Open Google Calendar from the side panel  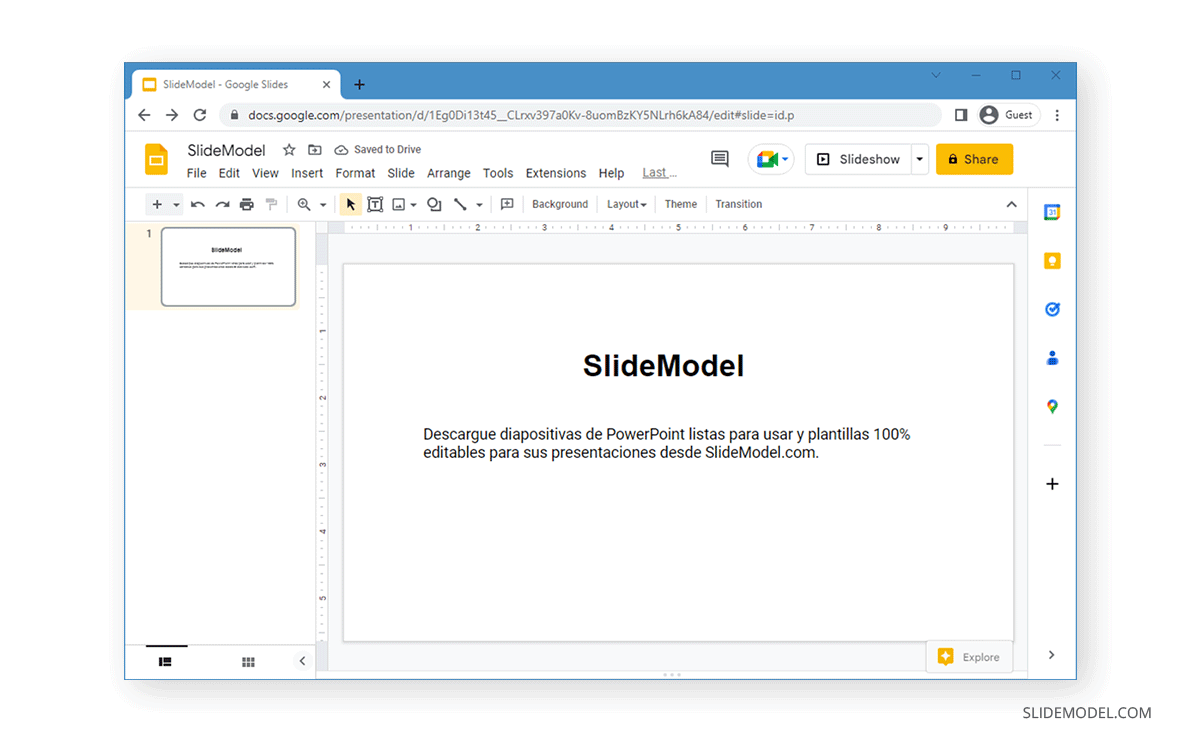point(1052,212)
